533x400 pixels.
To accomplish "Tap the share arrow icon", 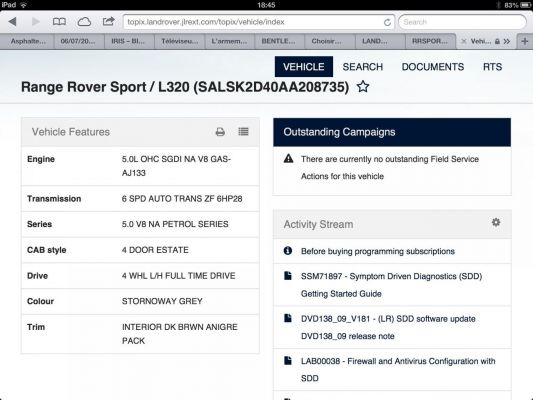I will coord(108,22).
